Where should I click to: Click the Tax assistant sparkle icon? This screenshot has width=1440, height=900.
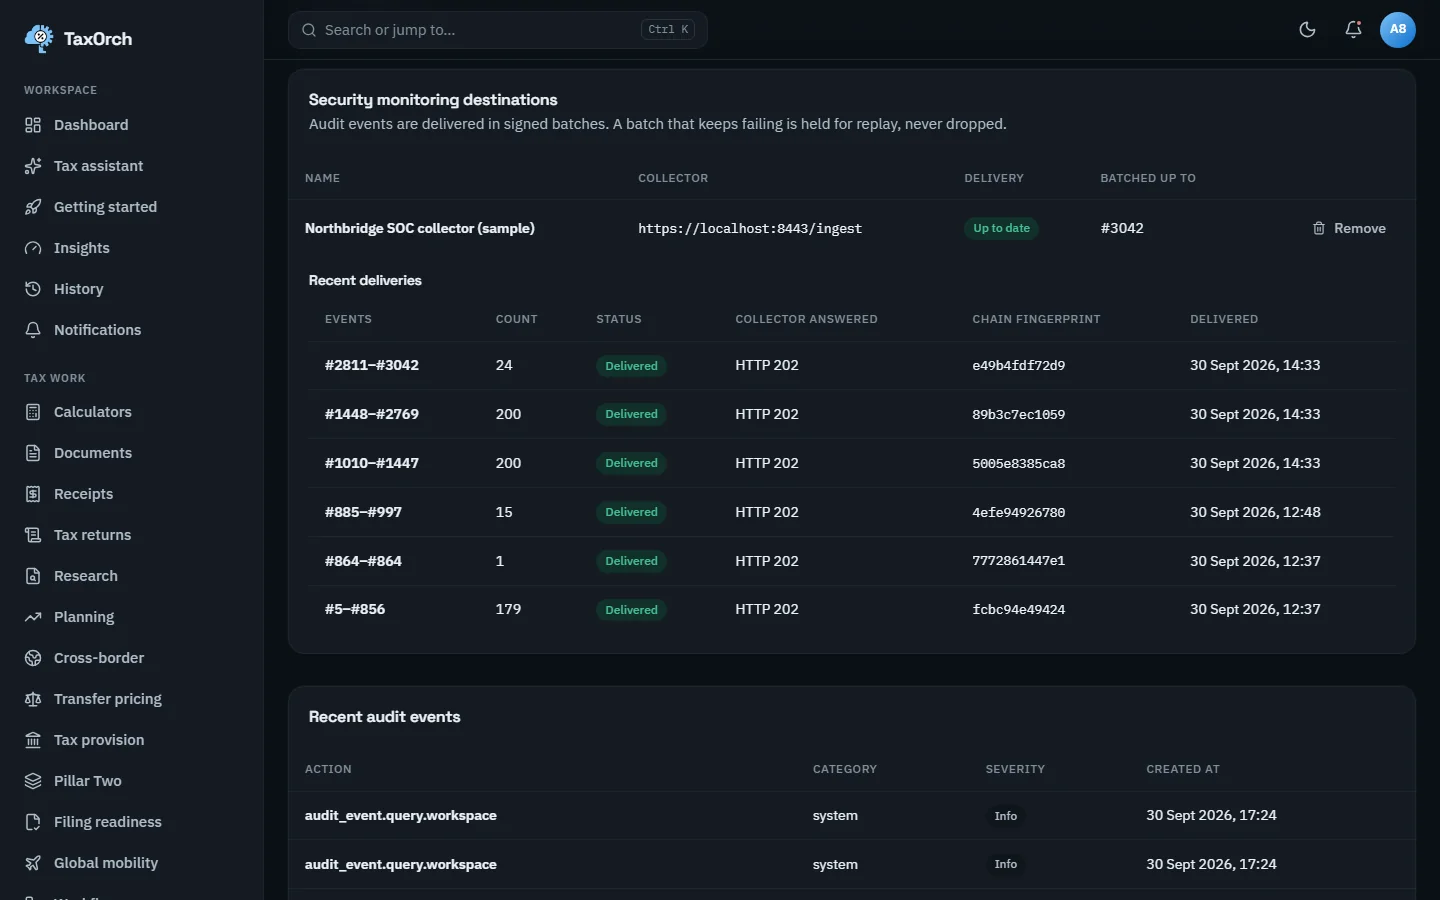tap(33, 166)
